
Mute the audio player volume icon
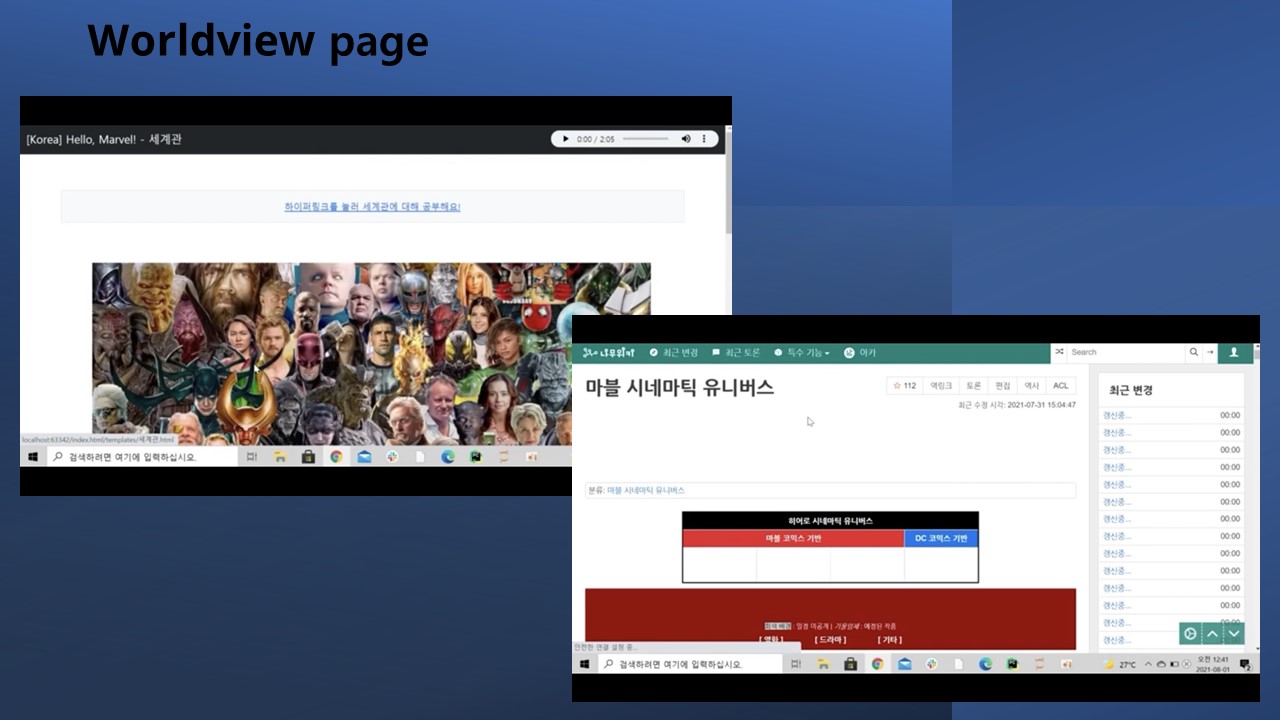[x=686, y=139]
